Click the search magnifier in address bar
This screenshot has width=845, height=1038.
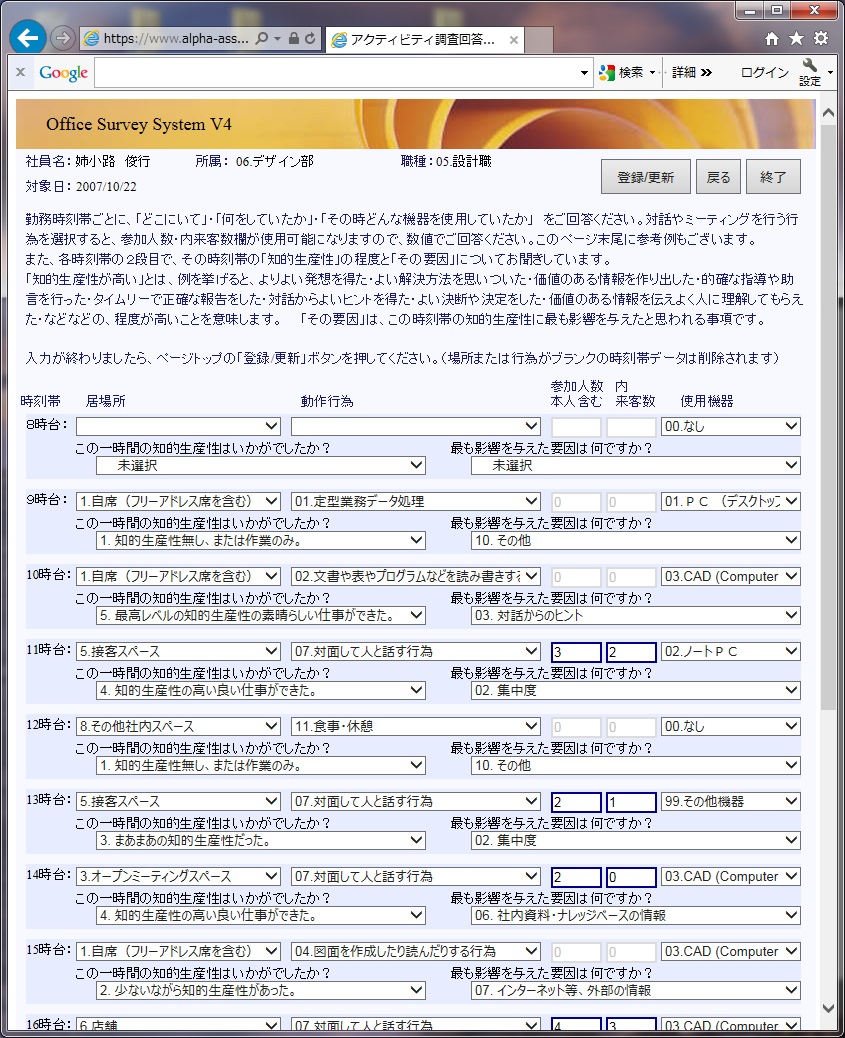[262, 38]
